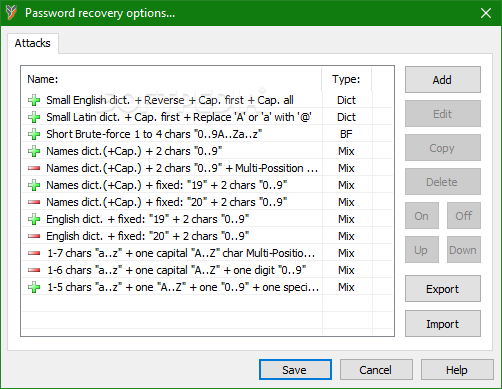Click the Copy button
Screen dimensions: 502x389
click(x=443, y=148)
